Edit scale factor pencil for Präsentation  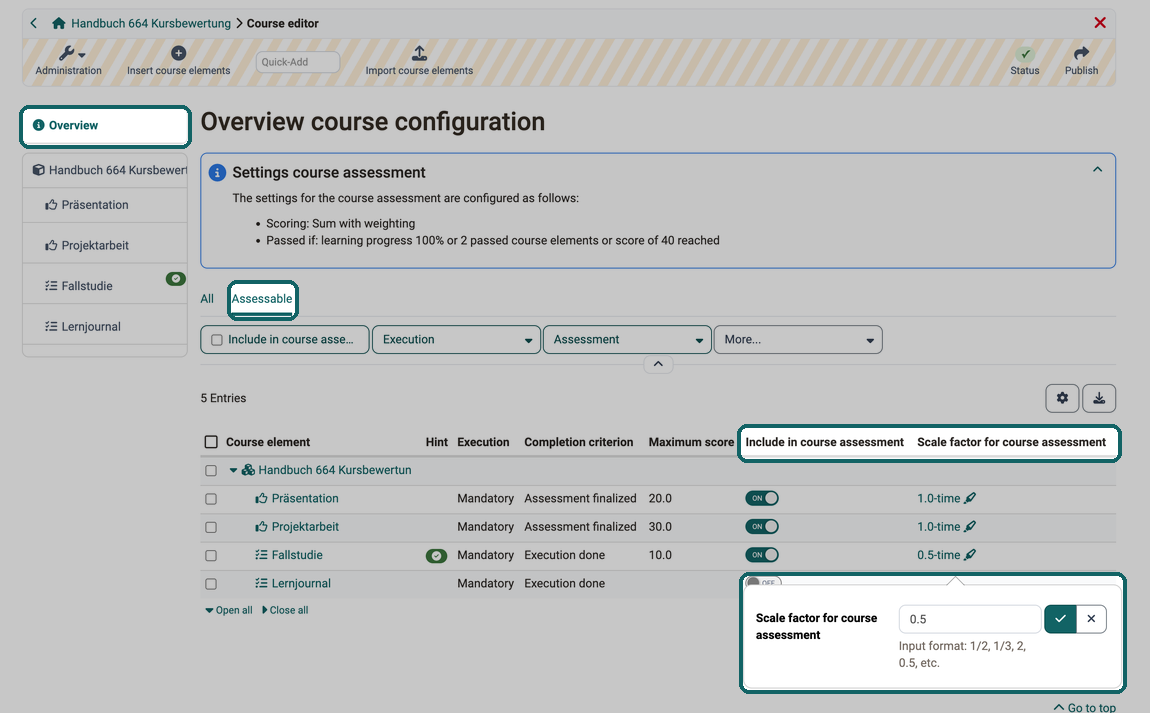click(970, 498)
